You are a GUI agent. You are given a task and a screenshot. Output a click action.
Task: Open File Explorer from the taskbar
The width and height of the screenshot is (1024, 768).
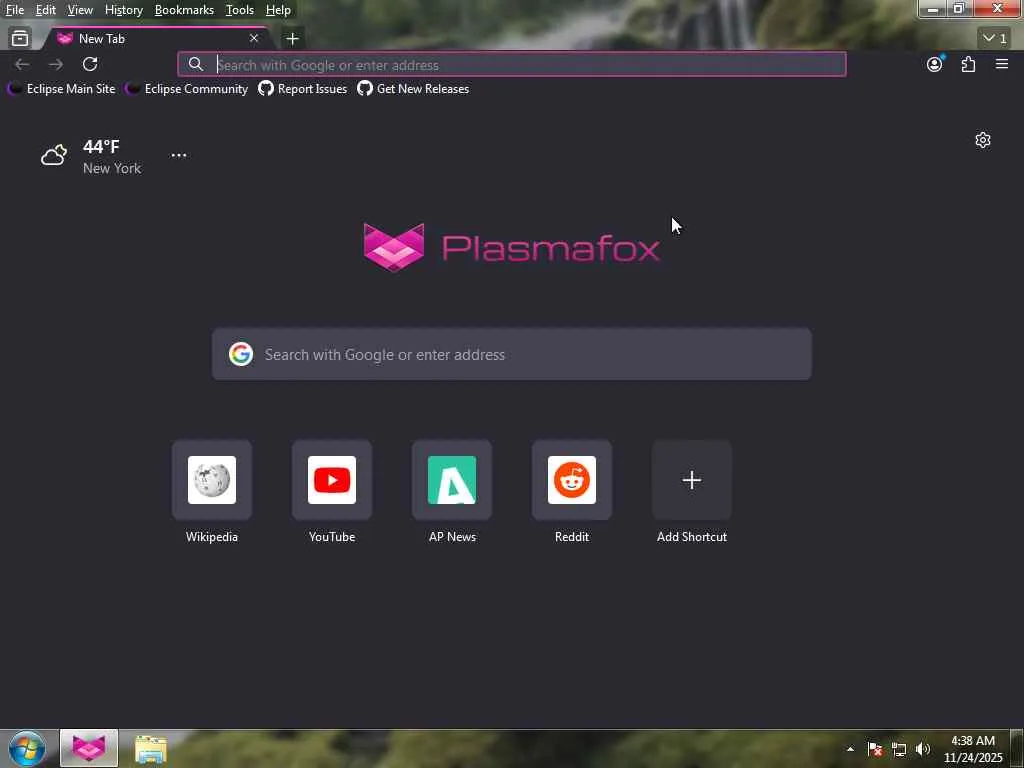[x=151, y=749]
